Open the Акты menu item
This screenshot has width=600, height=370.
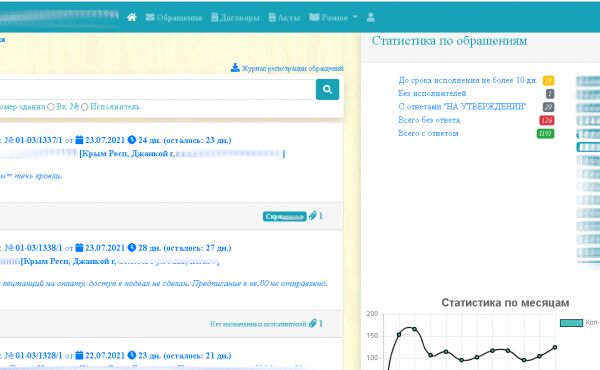[284, 18]
